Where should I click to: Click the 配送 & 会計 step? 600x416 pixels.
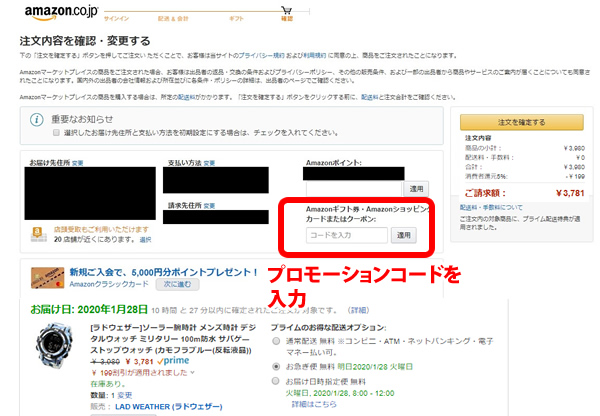tap(173, 18)
